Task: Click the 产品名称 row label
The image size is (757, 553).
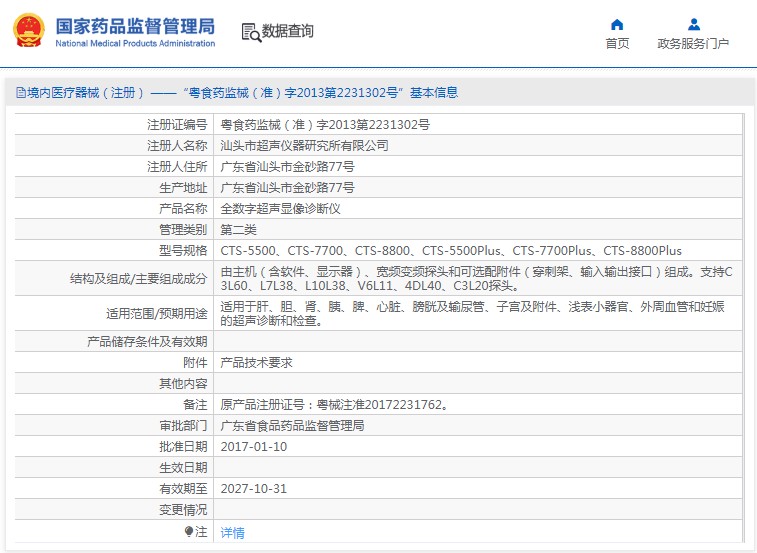Action: tap(183, 209)
